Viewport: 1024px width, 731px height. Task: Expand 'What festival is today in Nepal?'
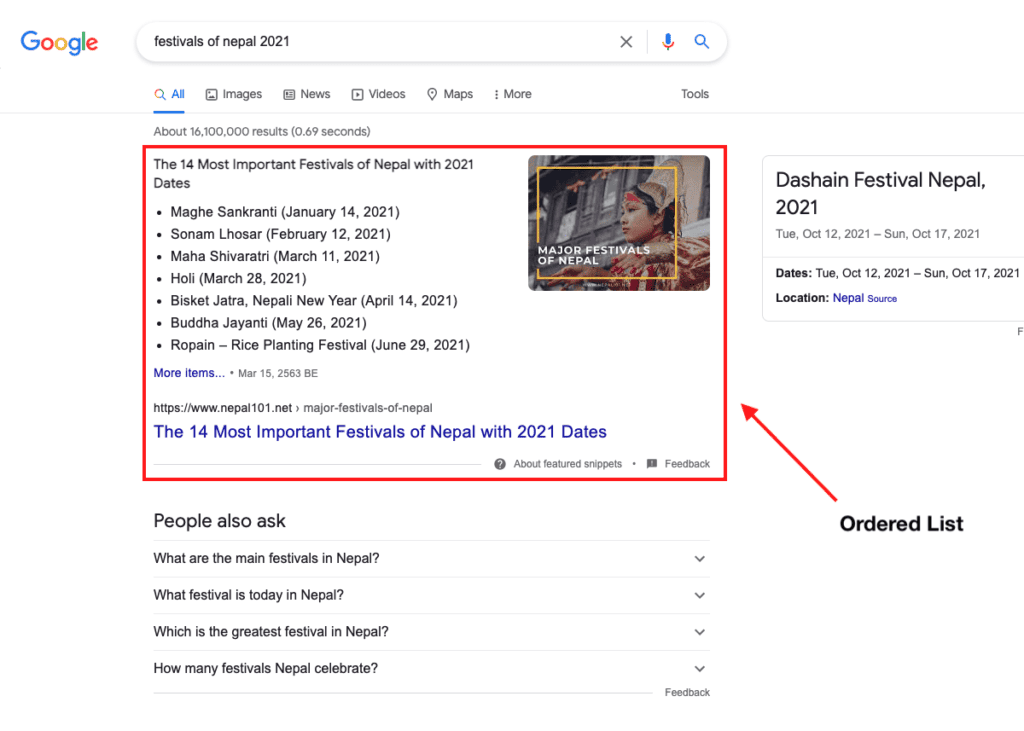pyautogui.click(x=431, y=595)
